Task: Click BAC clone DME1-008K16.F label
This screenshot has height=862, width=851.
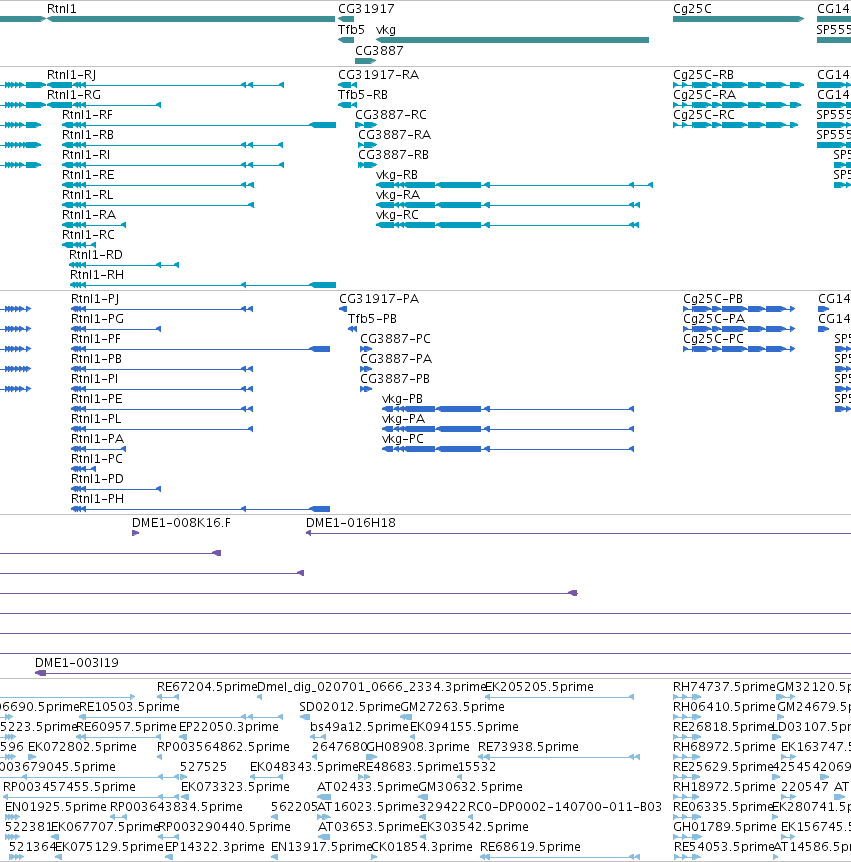Action: pyautogui.click(x=181, y=523)
